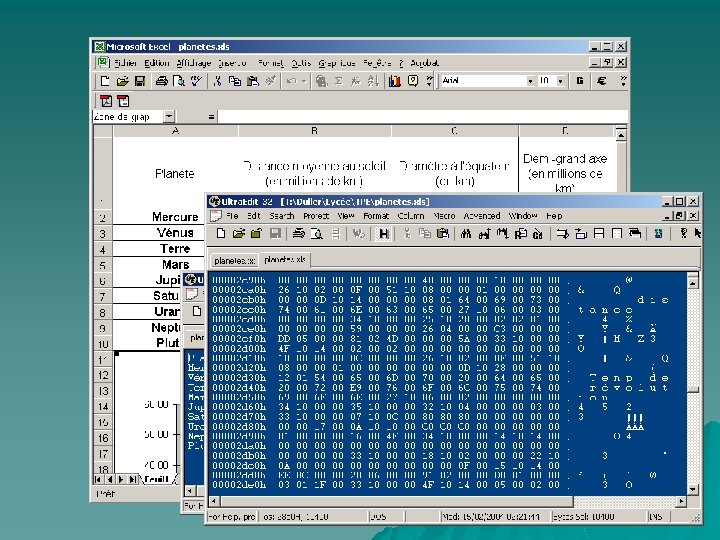Click Print Preview icon in Excel toolbar
The width and height of the screenshot is (720, 540).
coord(179,81)
